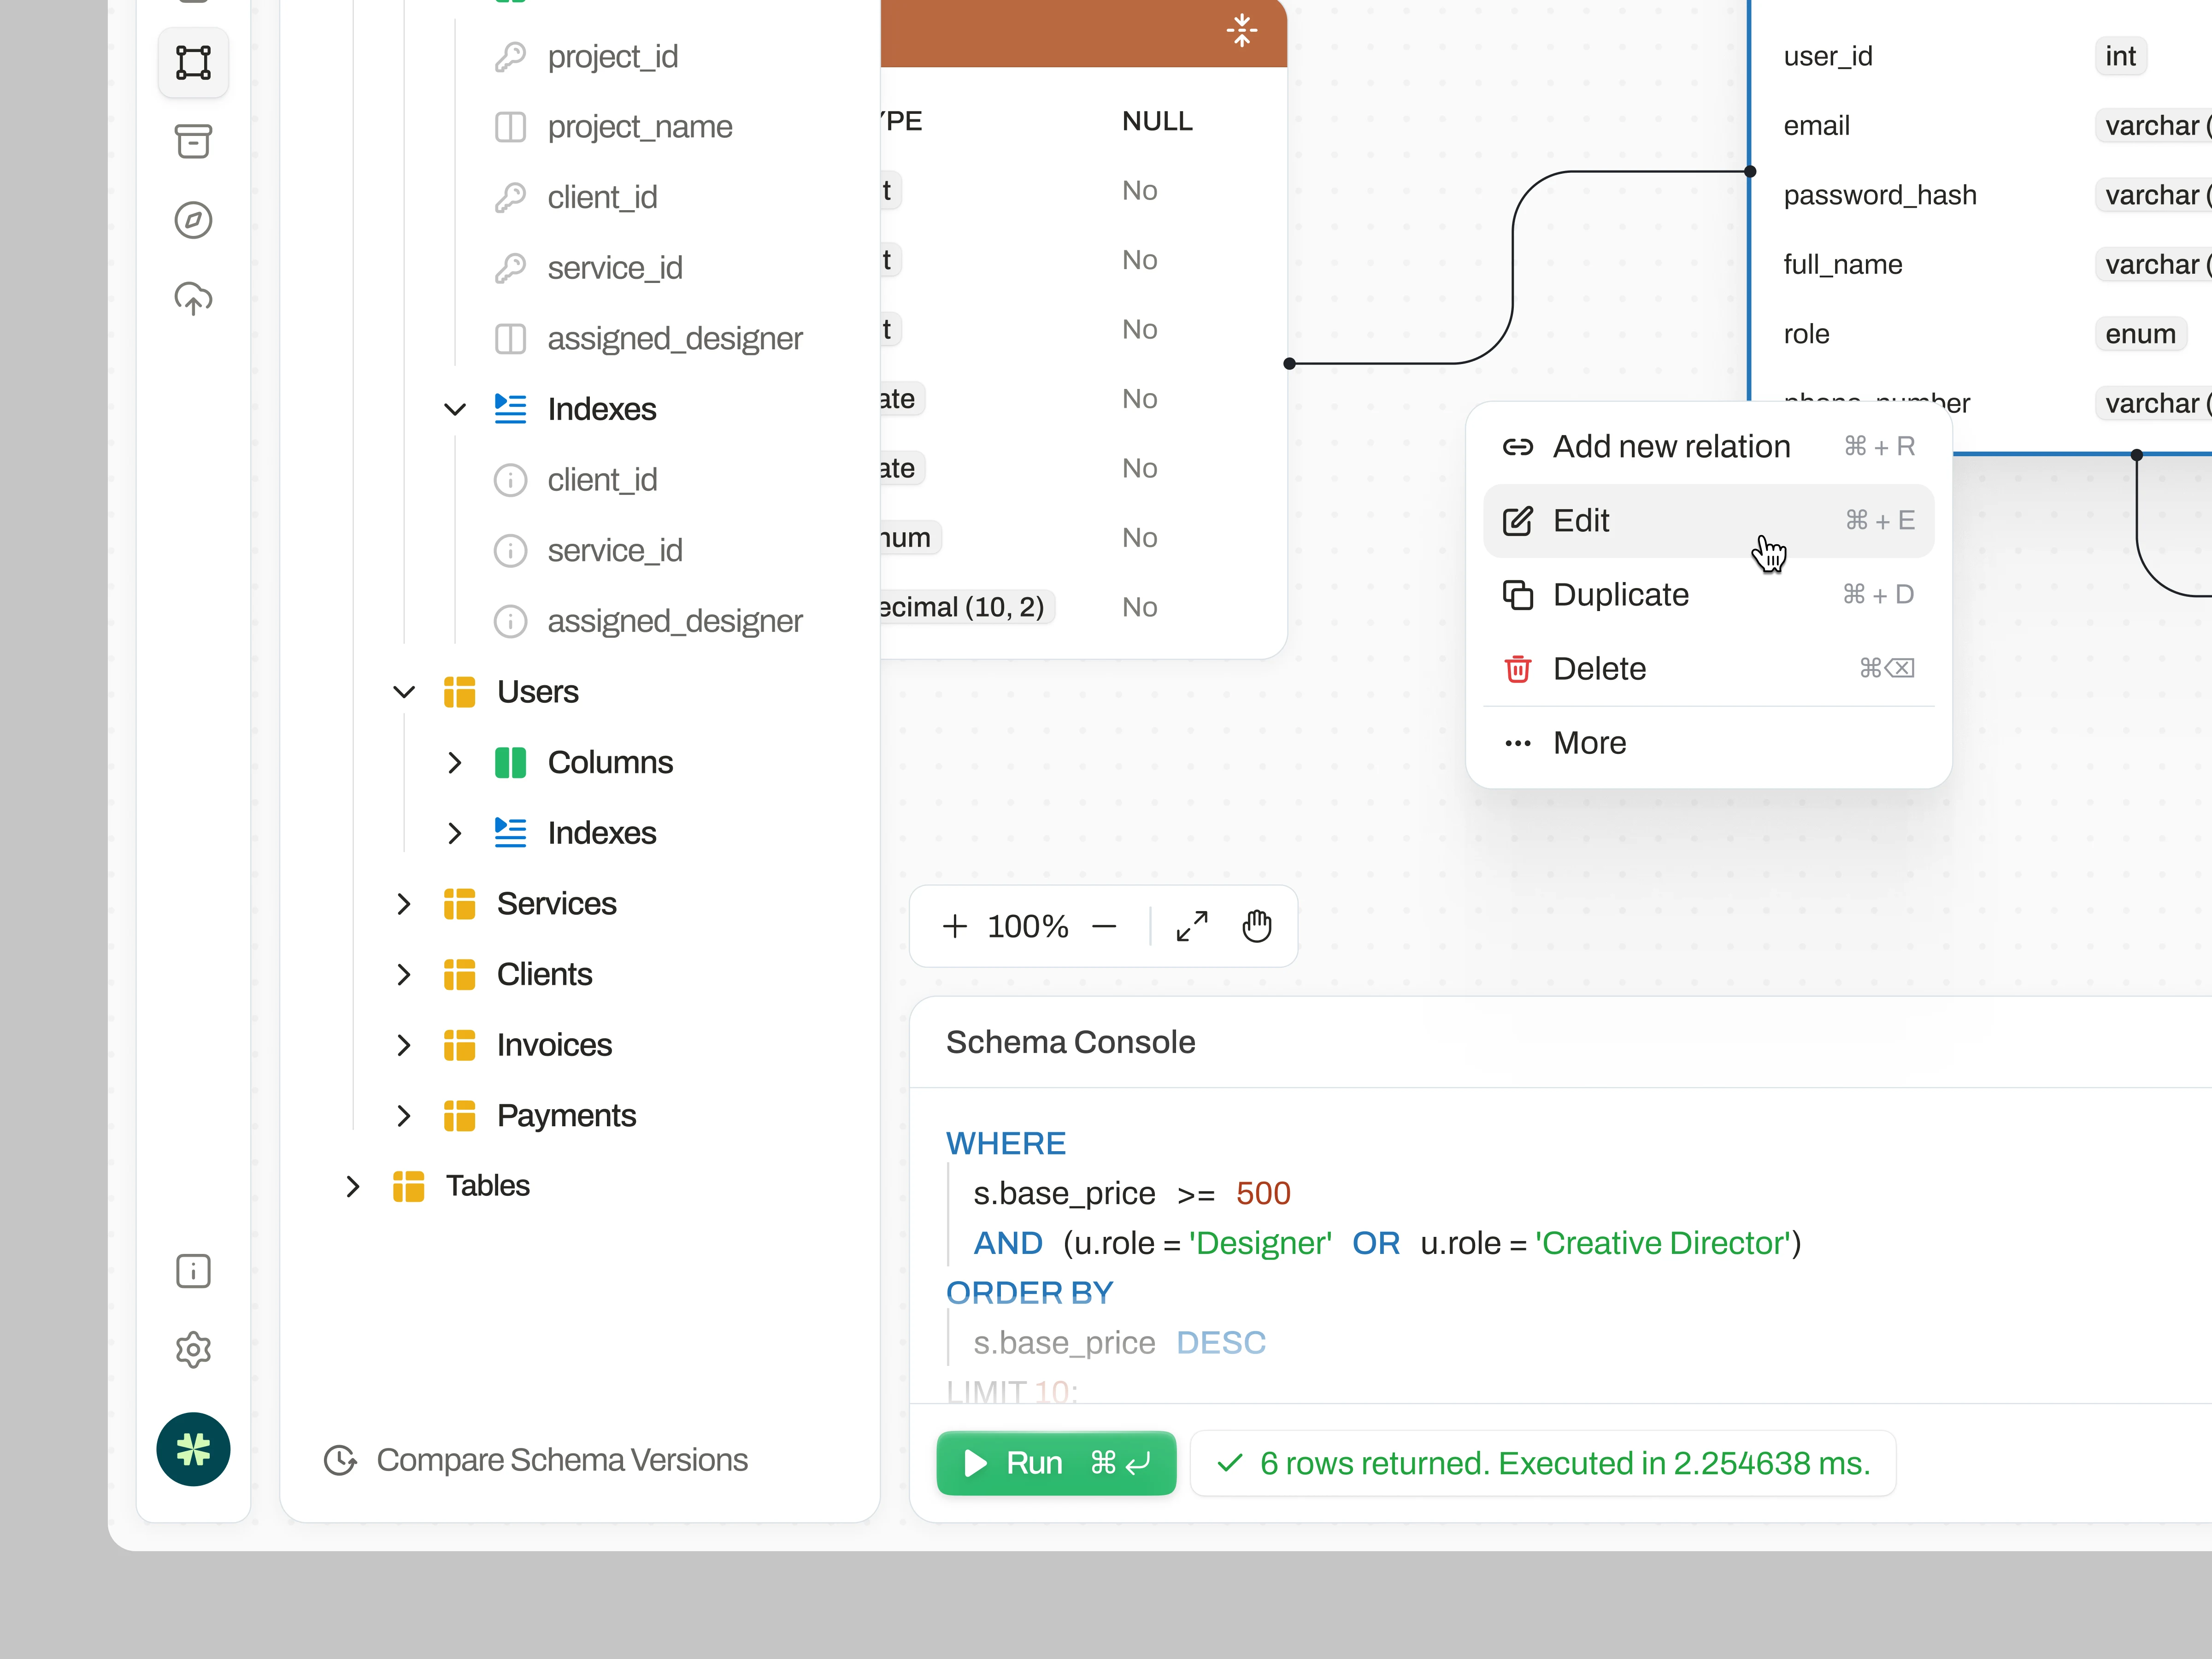Select the diagram canvas icon in sidebar

193,62
